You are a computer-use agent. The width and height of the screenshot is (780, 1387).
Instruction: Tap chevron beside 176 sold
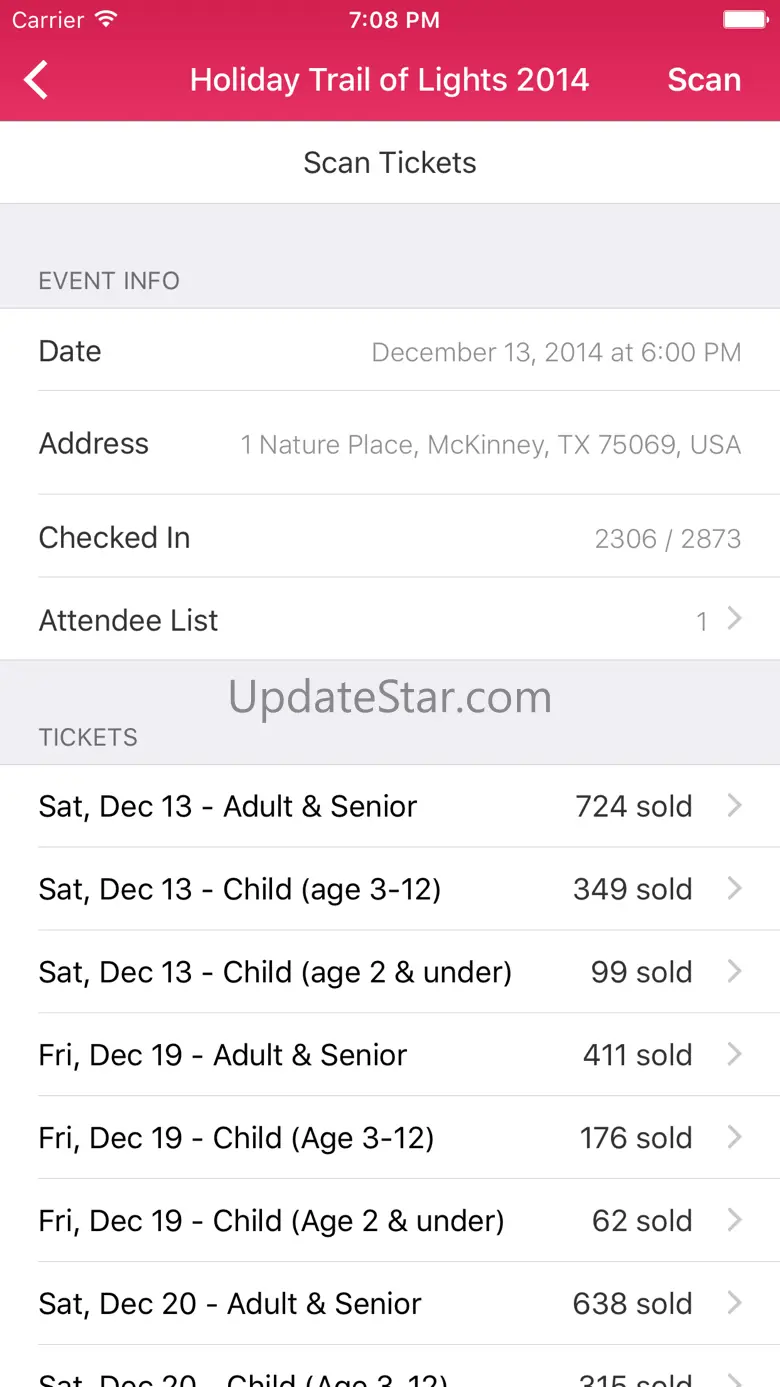pos(734,1137)
